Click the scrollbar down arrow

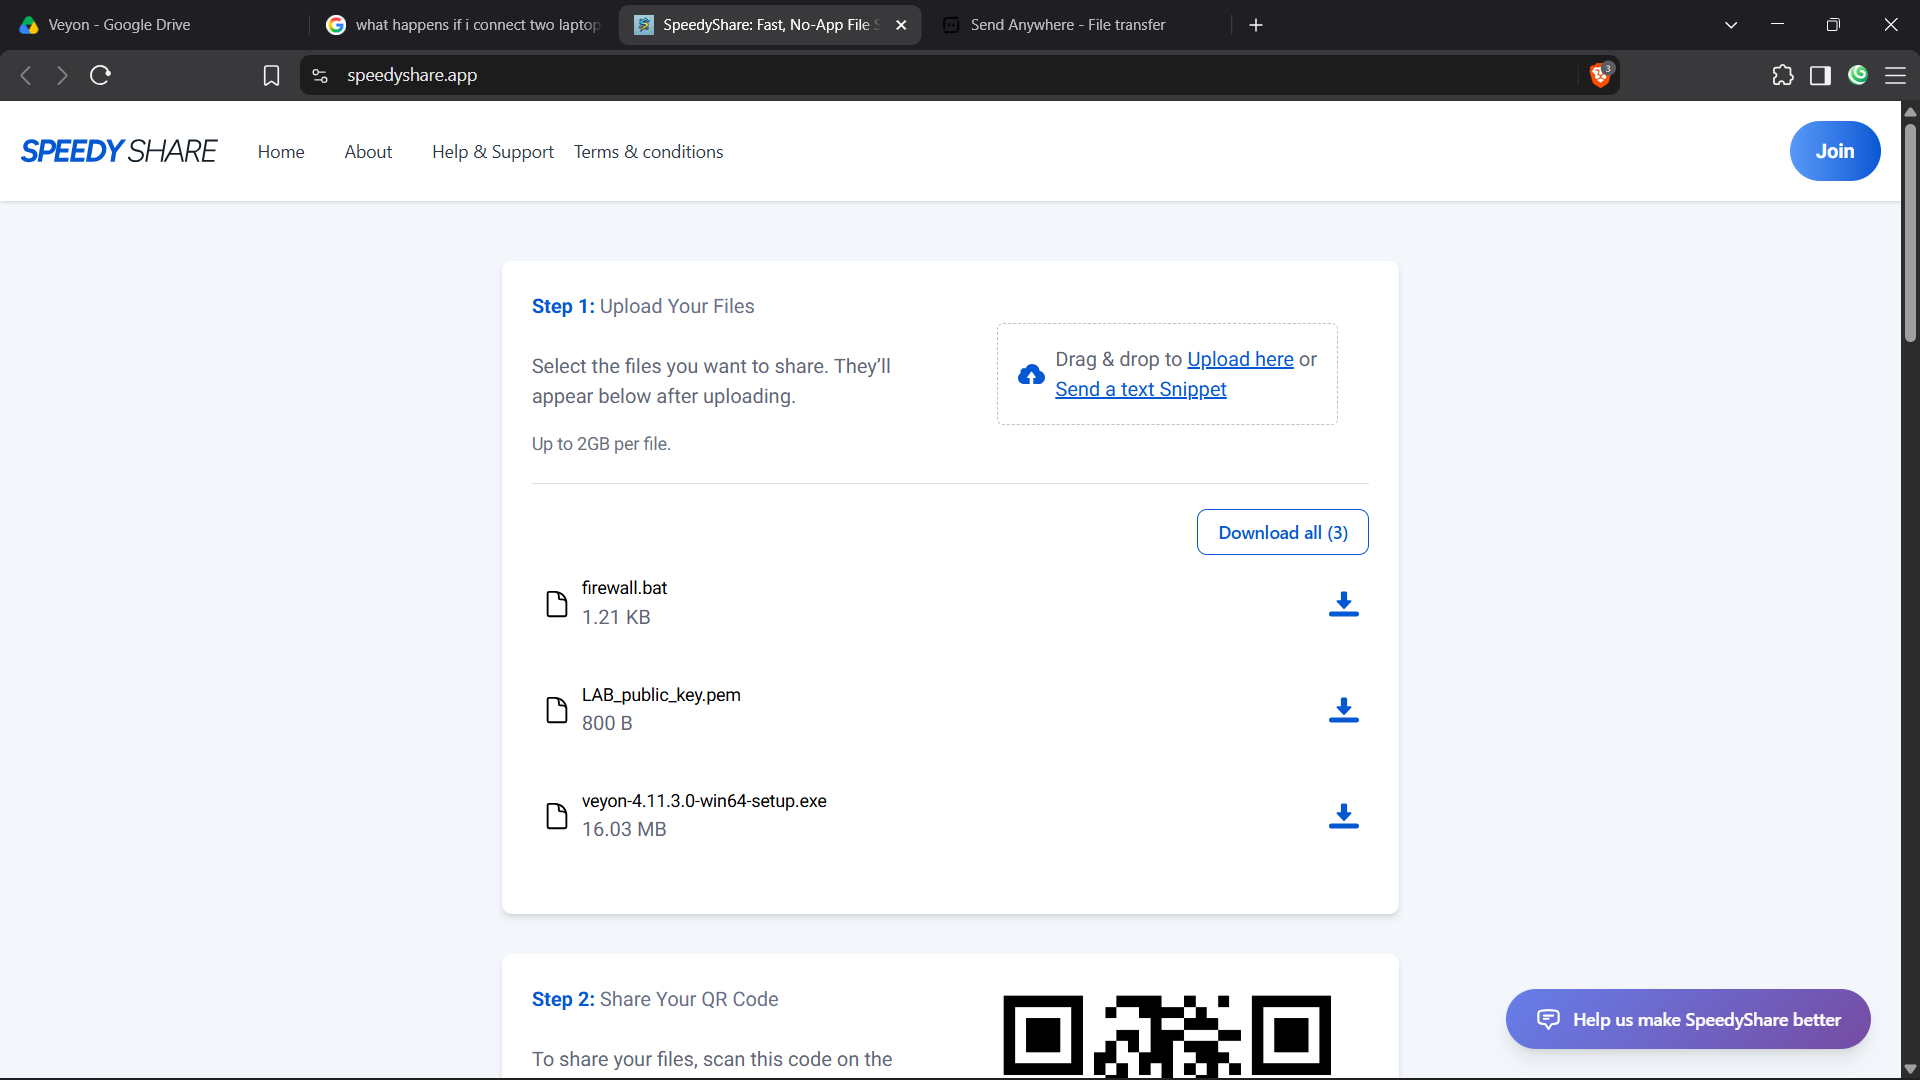tap(1910, 1069)
